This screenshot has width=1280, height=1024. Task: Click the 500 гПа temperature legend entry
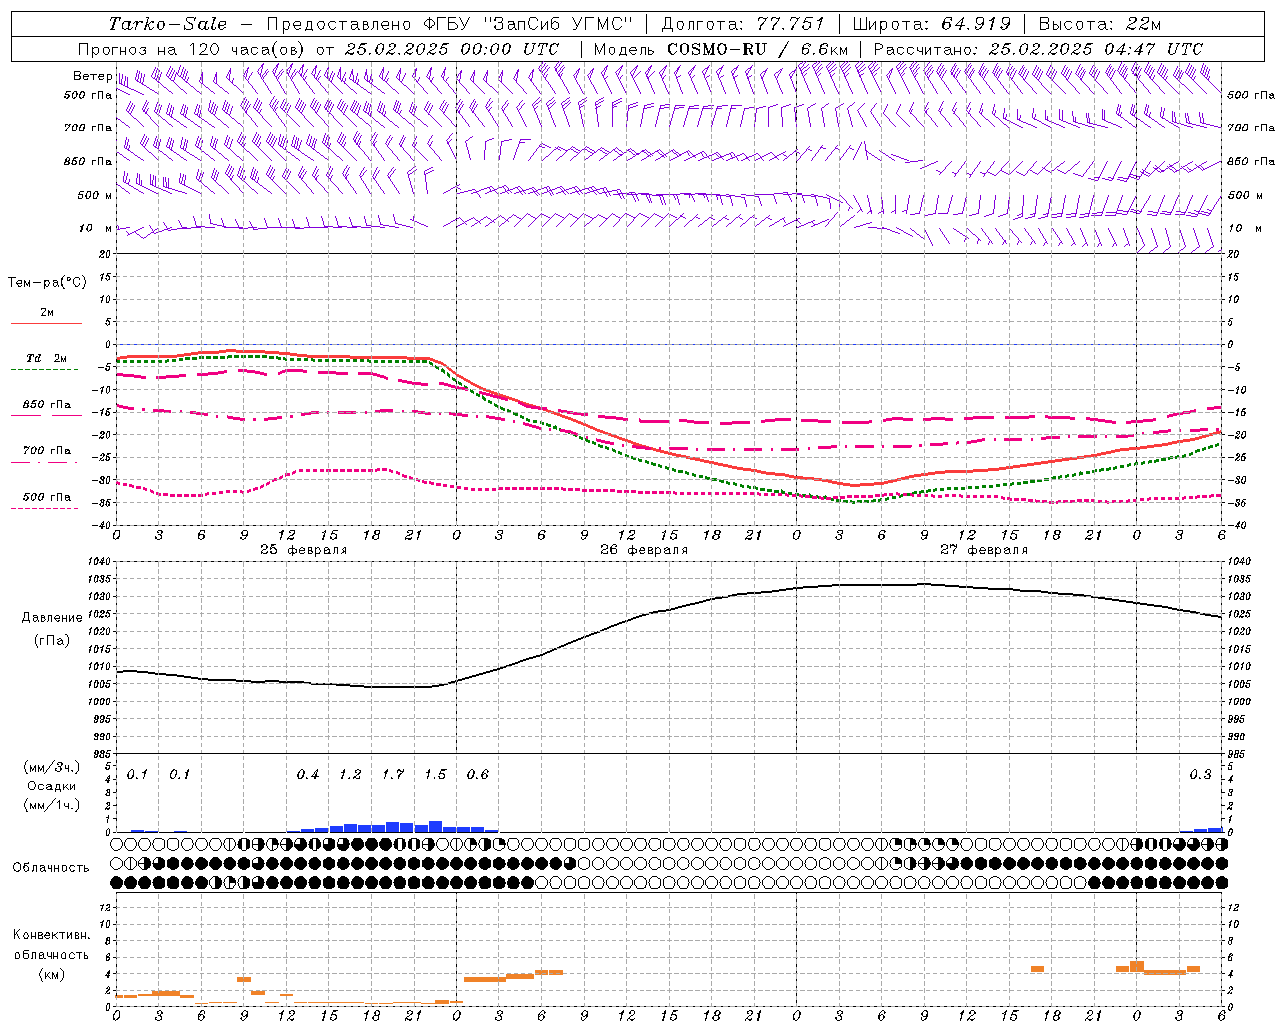46,497
